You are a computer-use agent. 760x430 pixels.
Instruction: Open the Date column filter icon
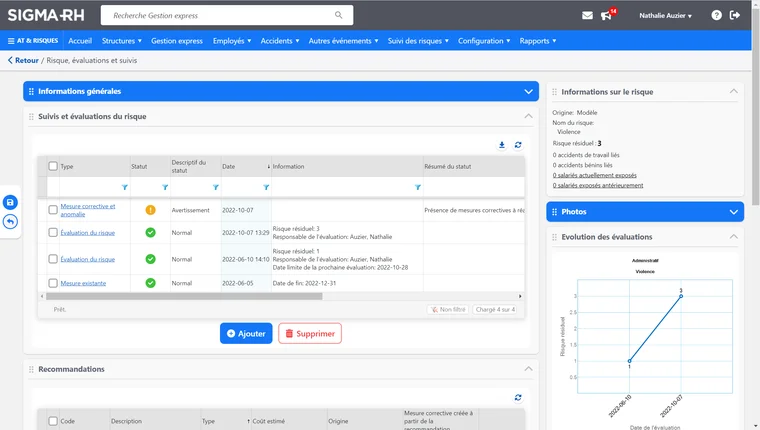tap(266, 187)
